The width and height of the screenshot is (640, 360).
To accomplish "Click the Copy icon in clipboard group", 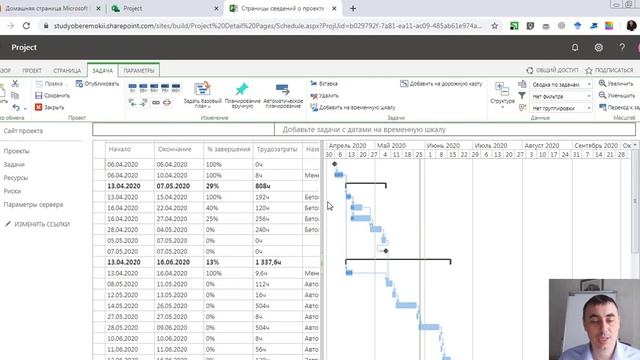I will point(15,96).
